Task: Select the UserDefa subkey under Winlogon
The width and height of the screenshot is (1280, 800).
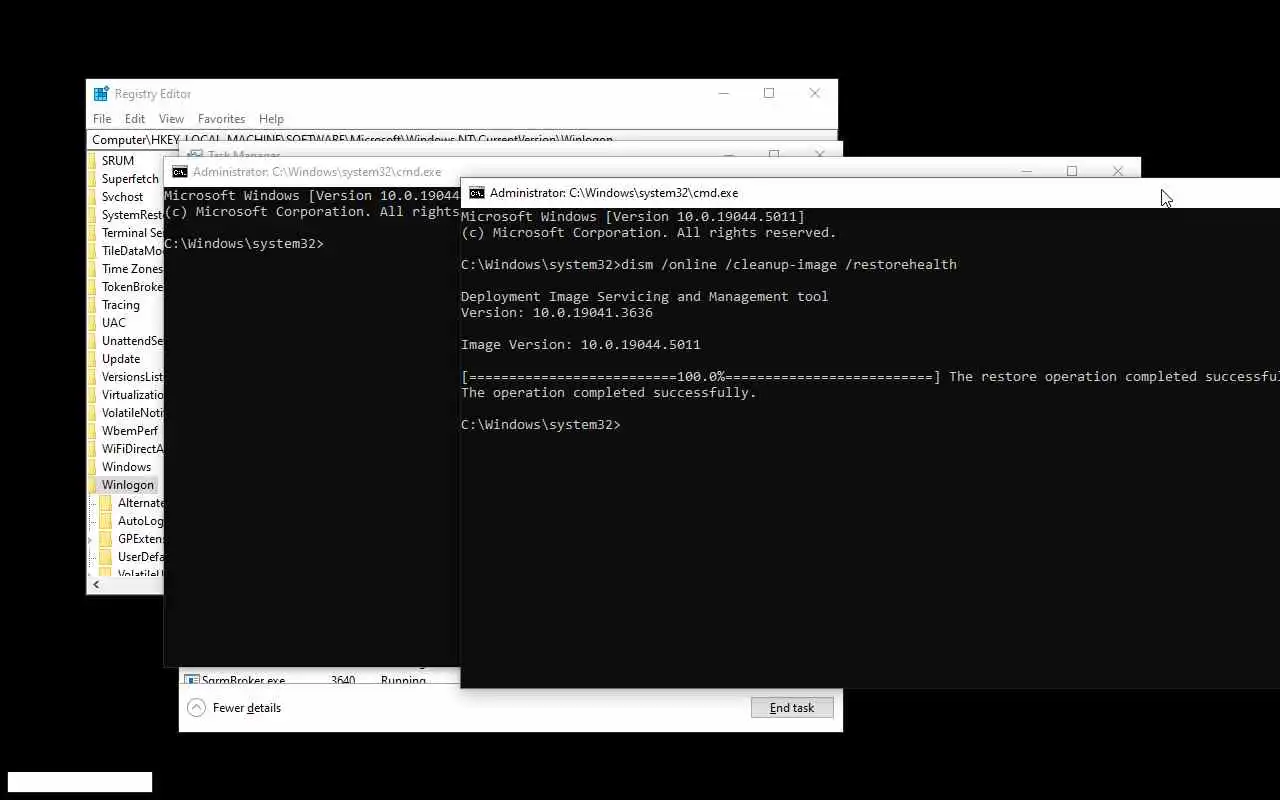Action: click(140, 557)
